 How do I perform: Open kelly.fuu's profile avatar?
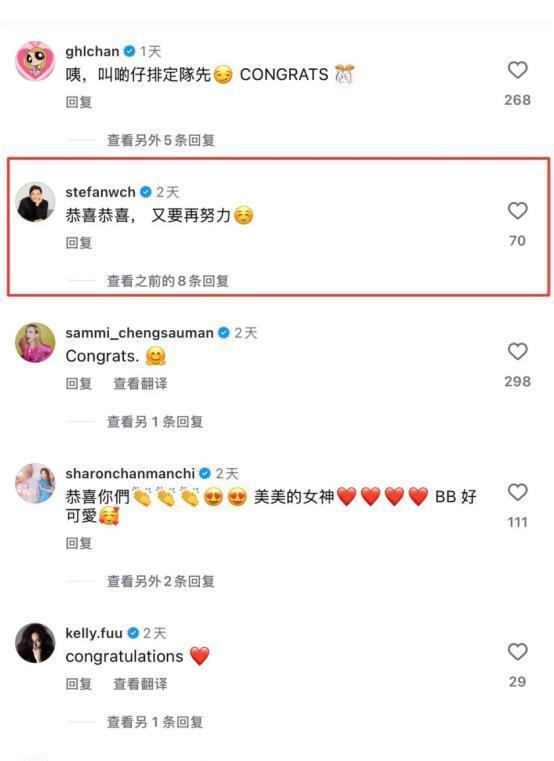(35, 643)
